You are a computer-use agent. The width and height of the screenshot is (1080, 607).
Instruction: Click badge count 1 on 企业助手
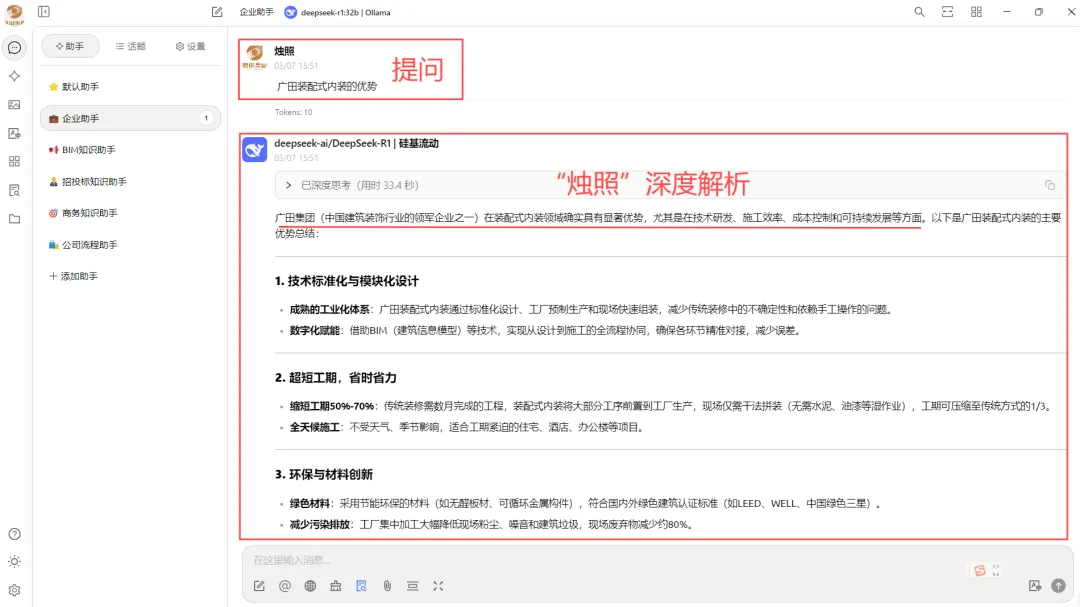point(206,119)
